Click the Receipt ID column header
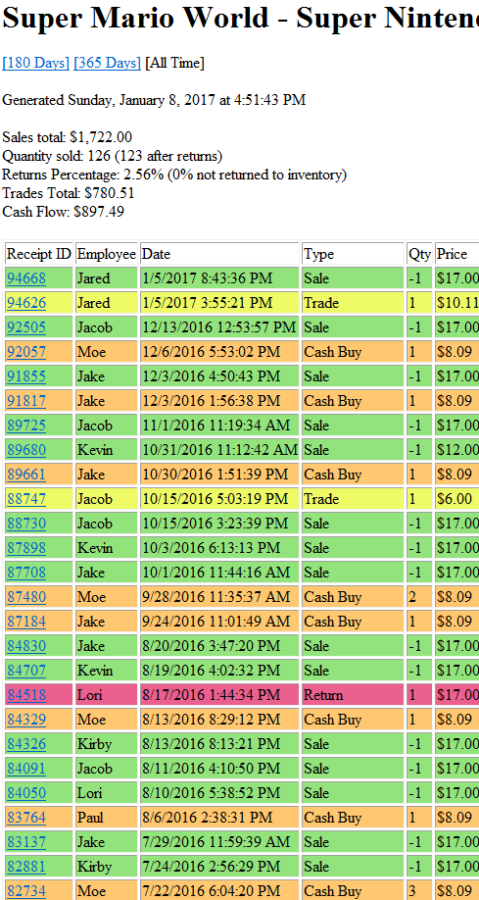Viewport: 479px width, 900px height. pyautogui.click(x=39, y=254)
